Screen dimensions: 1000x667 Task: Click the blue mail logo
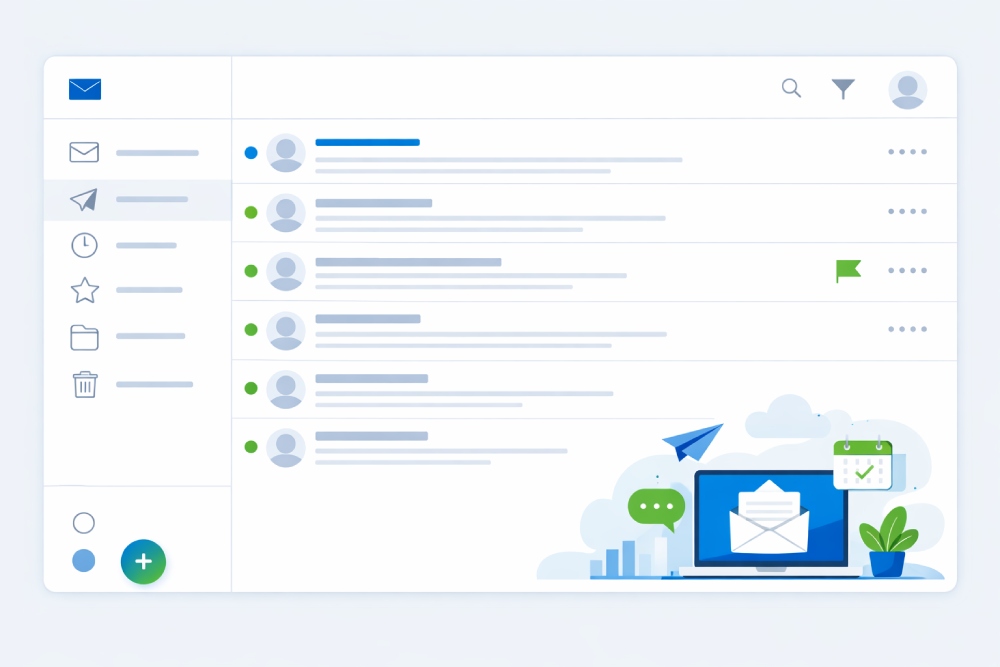85,89
